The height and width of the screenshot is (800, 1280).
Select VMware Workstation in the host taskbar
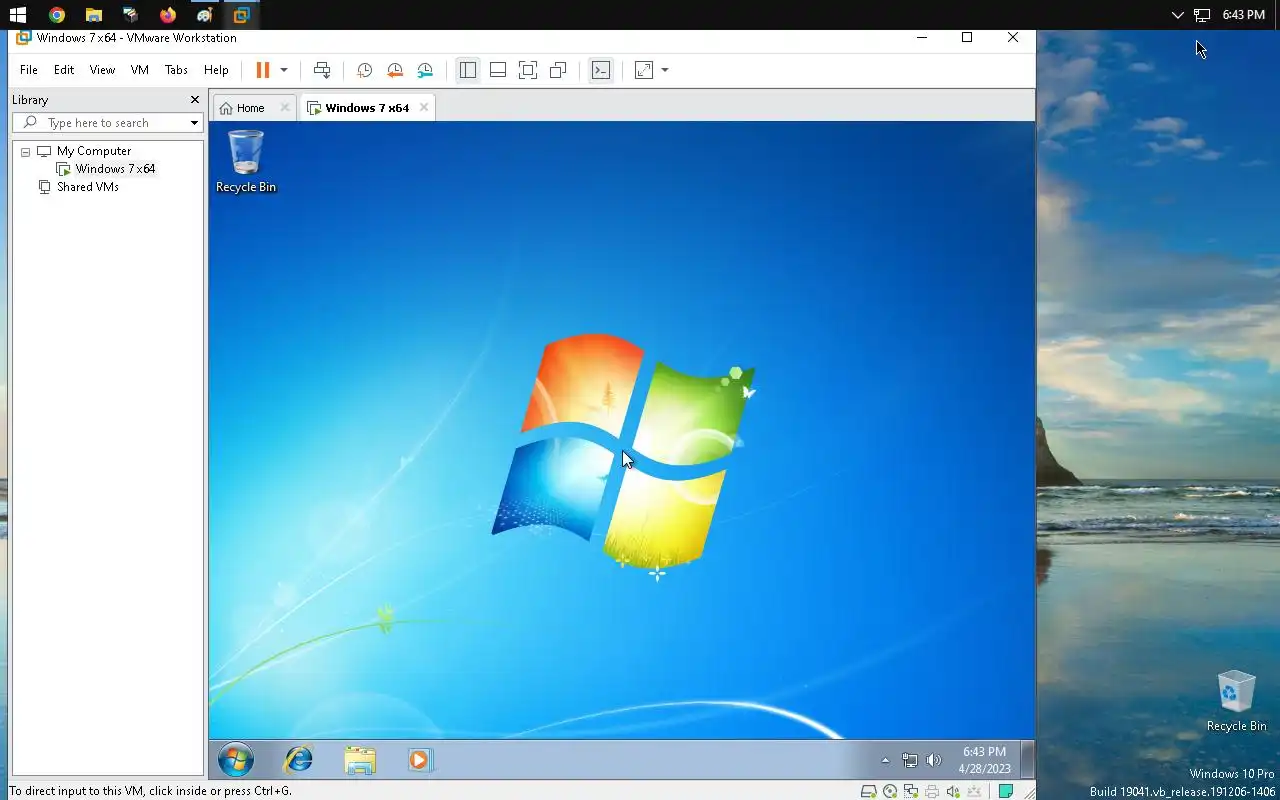[x=241, y=15]
